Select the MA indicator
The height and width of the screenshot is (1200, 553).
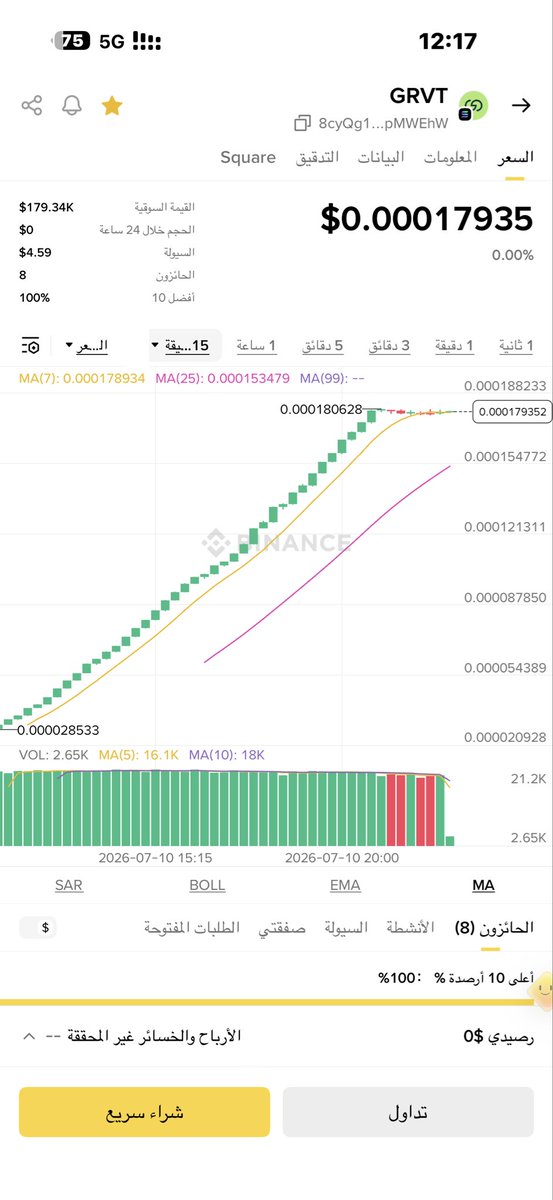tap(483, 885)
